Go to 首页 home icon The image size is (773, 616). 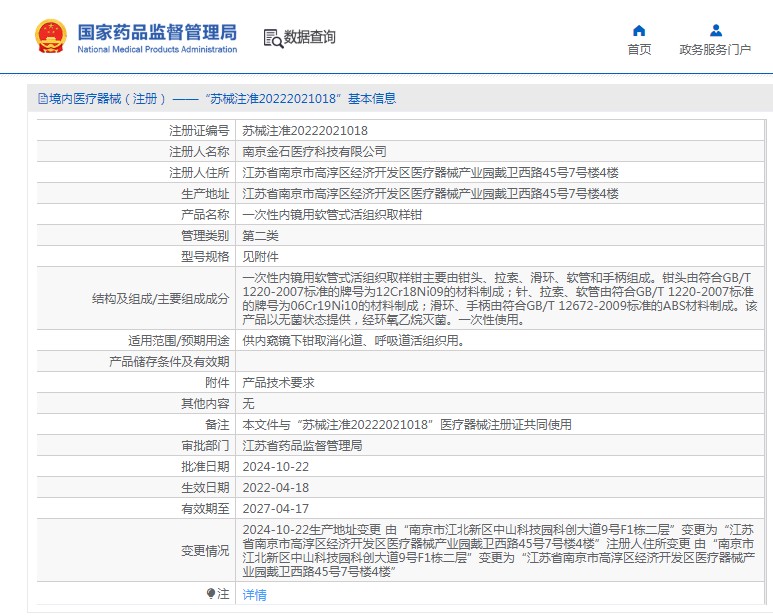[639, 31]
